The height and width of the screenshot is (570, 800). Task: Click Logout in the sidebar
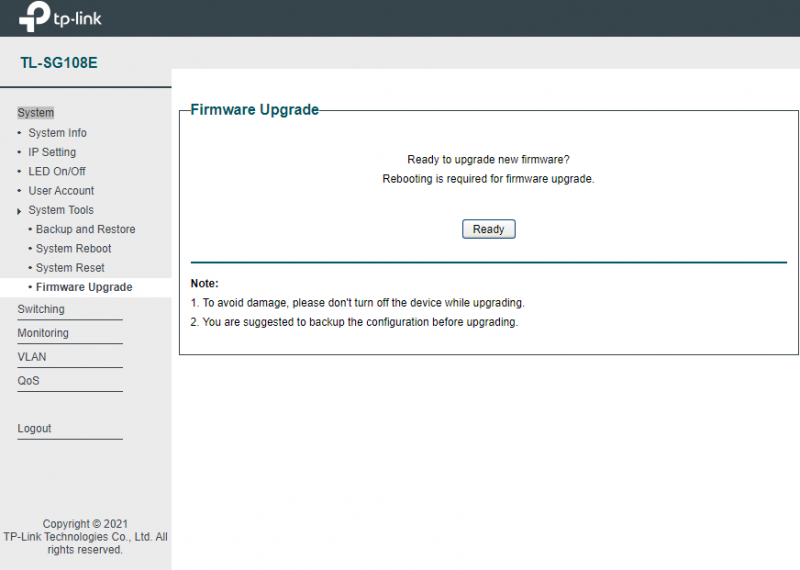click(x=34, y=429)
